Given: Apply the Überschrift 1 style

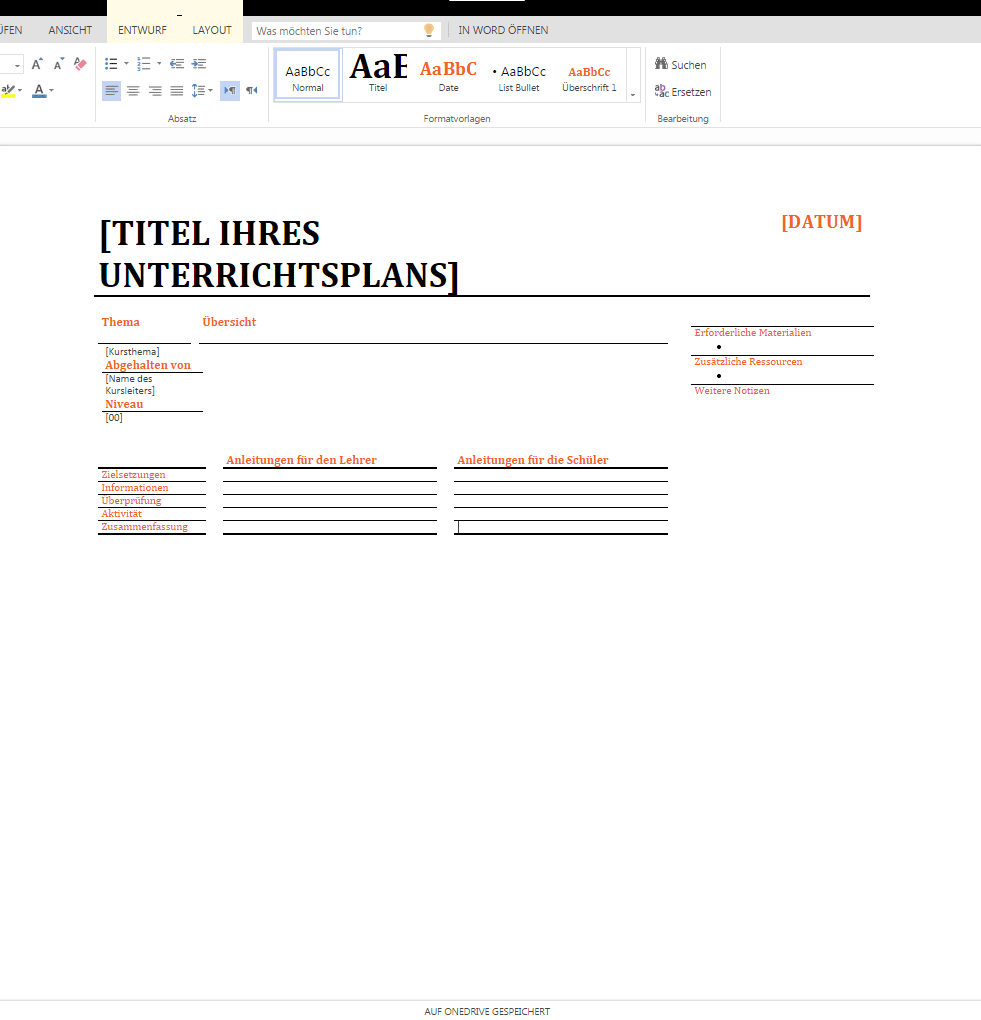Looking at the screenshot, I should point(589,75).
